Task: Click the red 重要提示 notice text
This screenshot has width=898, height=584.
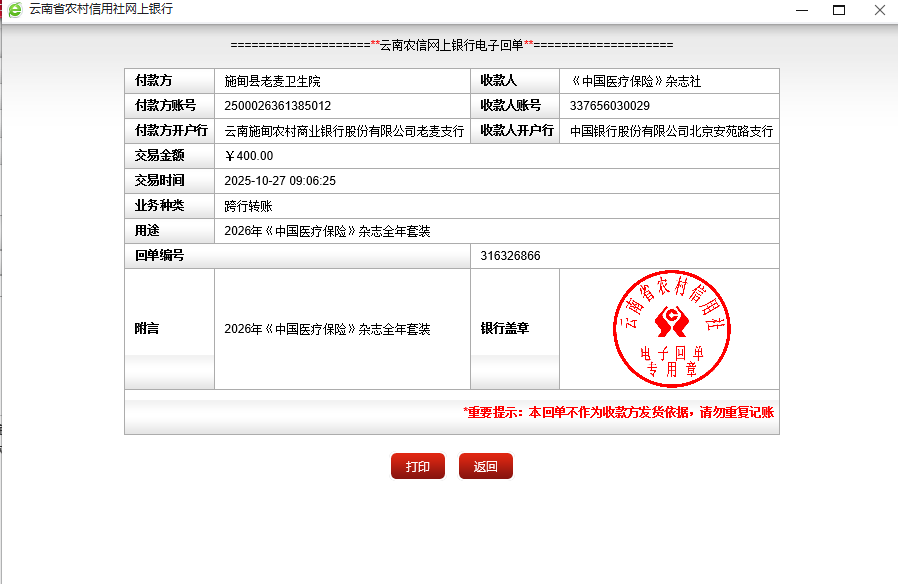Action: 618,412
